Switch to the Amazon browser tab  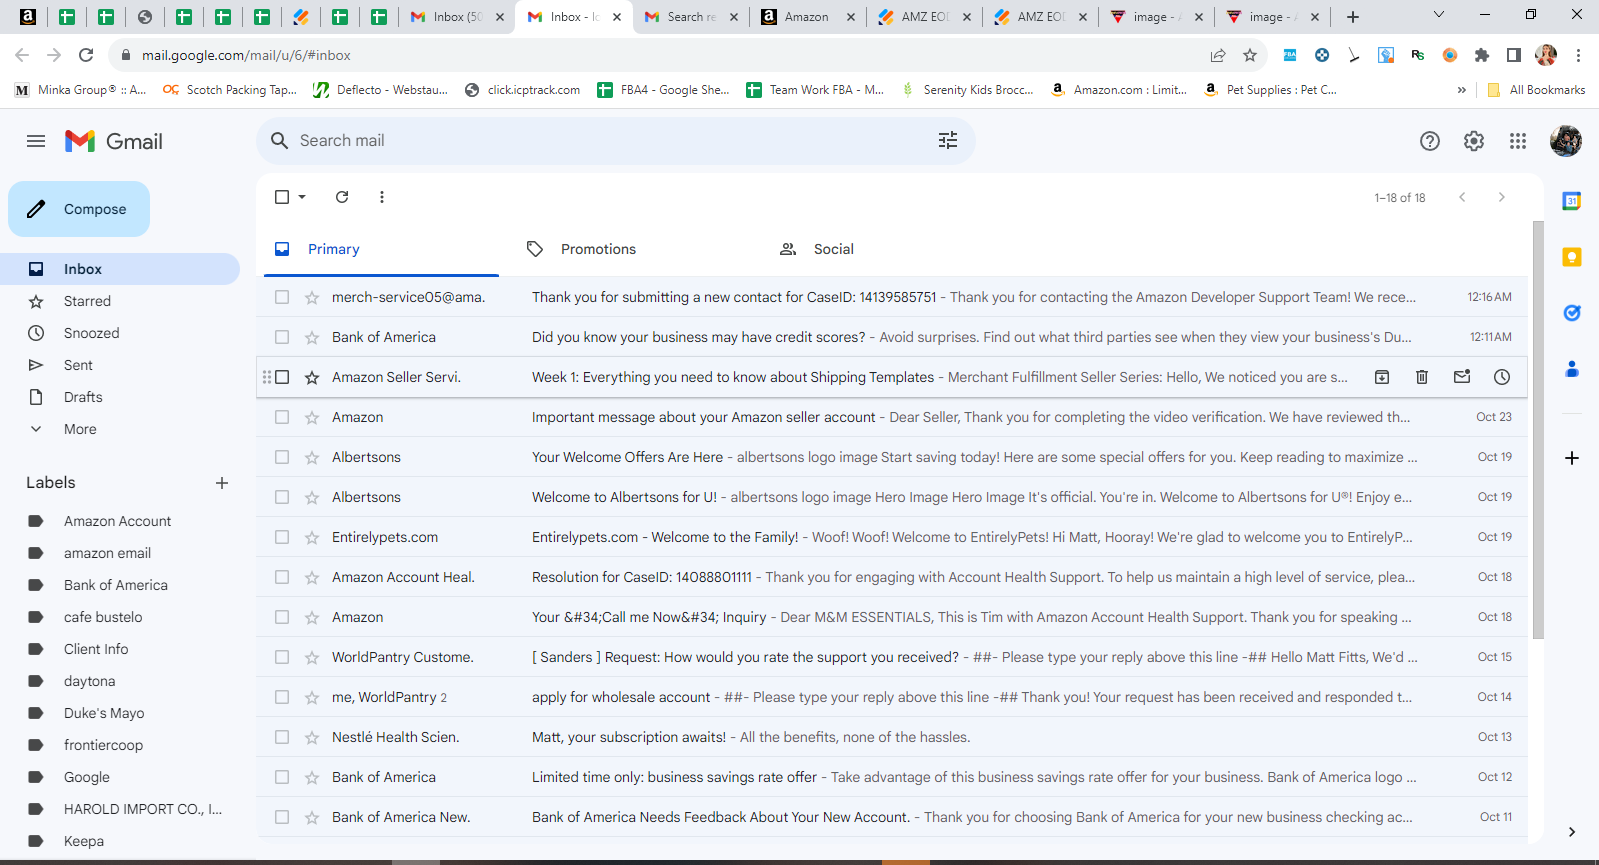coord(809,17)
